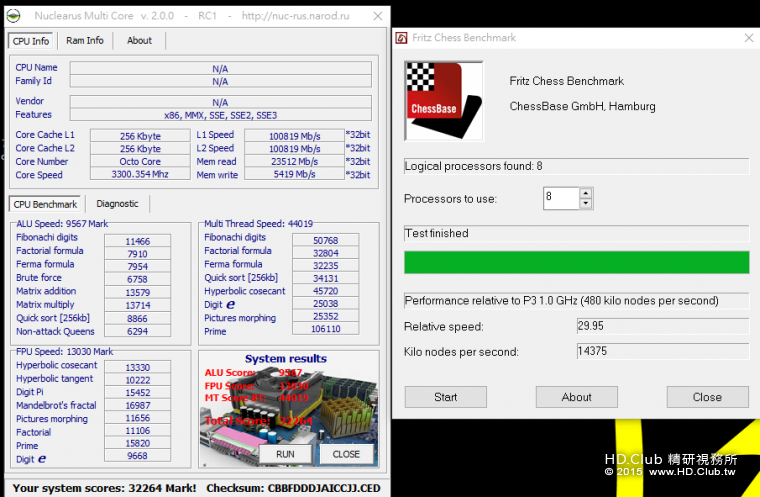Click the Core Speed value 3300.354 Mhz
The width and height of the screenshot is (760, 497).
tap(140, 174)
